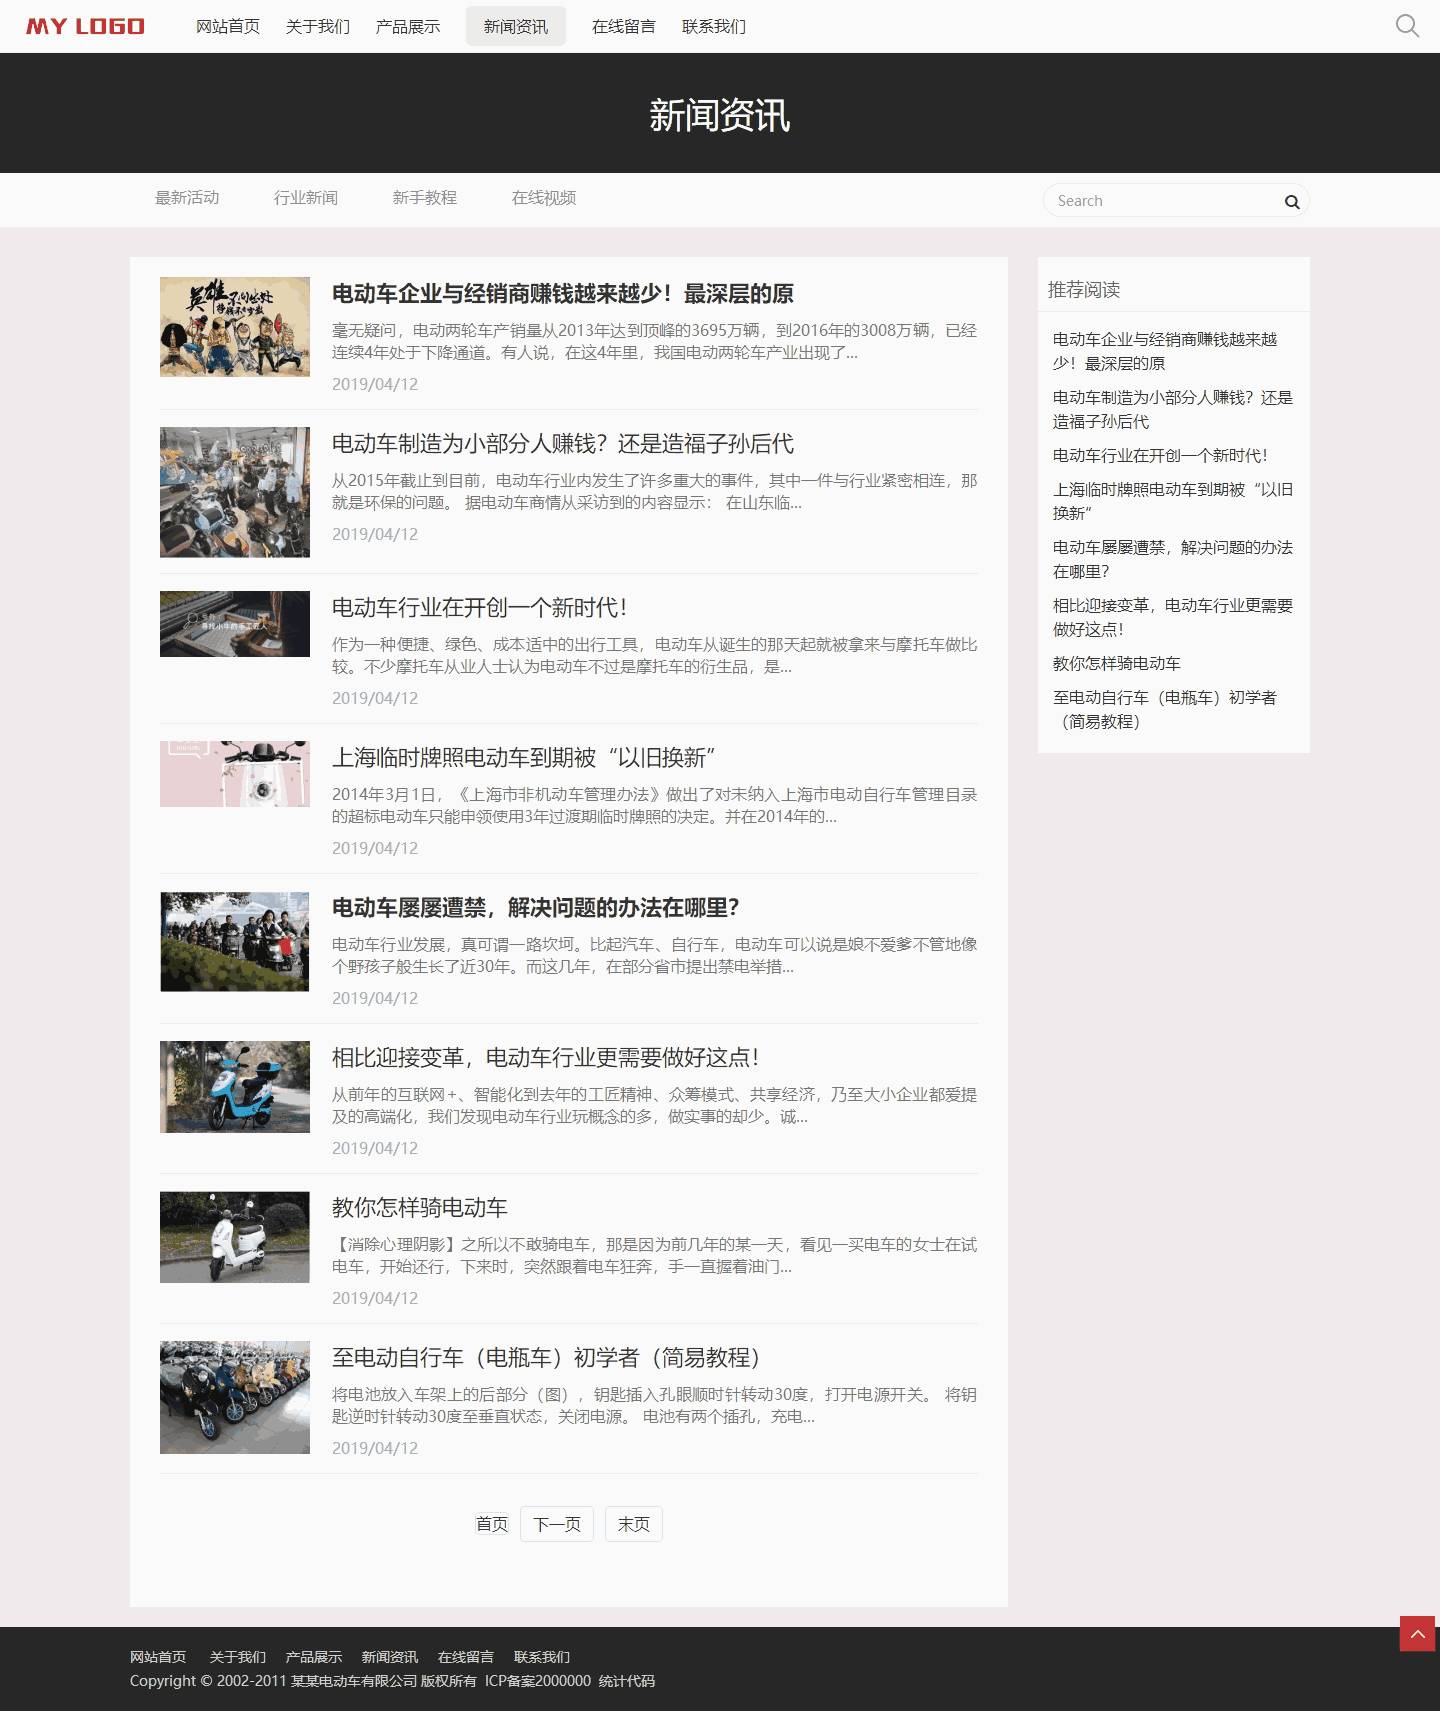The image size is (1440, 1711).
Task: Open sidebar link 电动车行业在开创一个新时代
Action: click(x=1160, y=456)
